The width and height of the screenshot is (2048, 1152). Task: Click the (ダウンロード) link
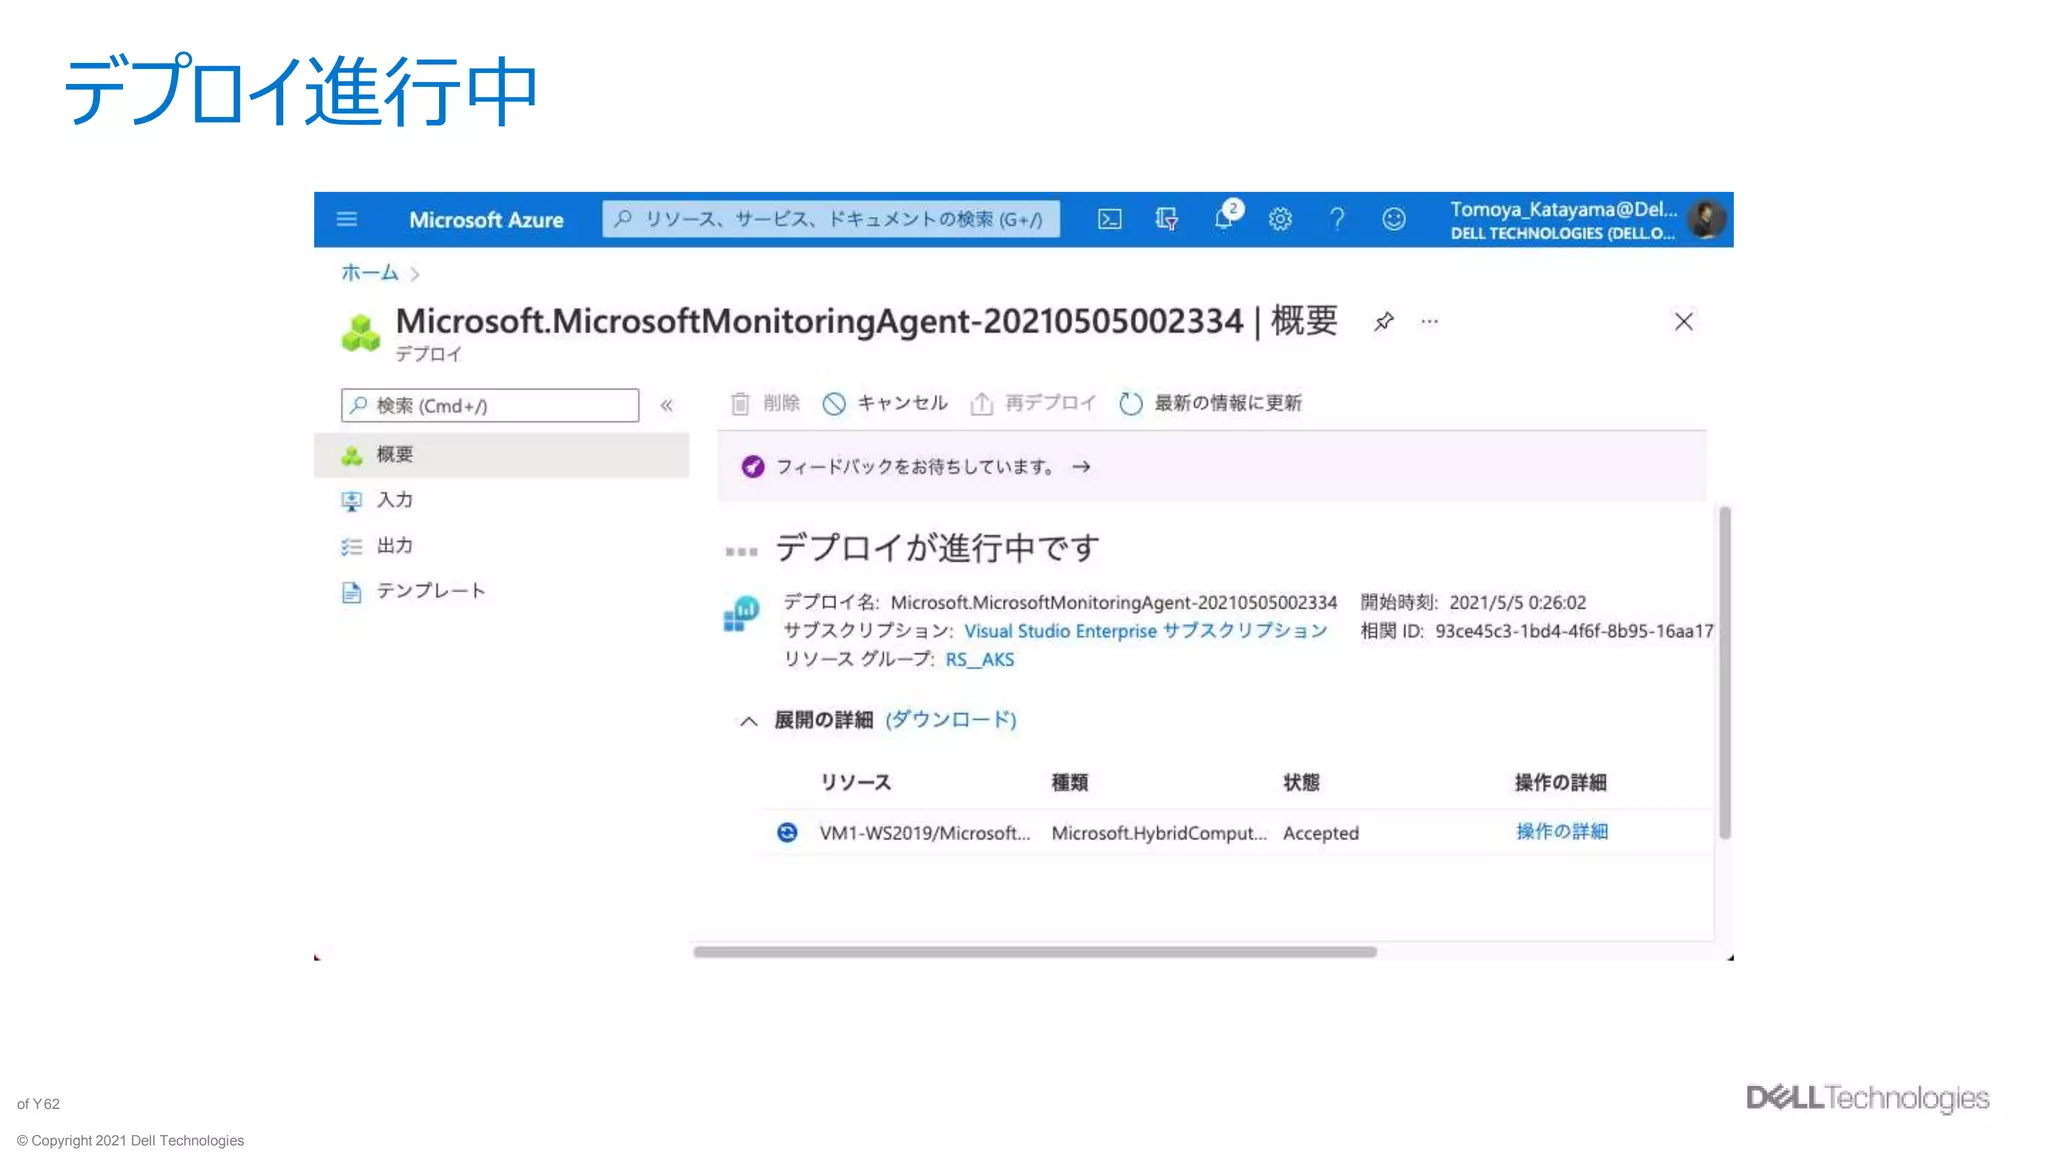(951, 720)
